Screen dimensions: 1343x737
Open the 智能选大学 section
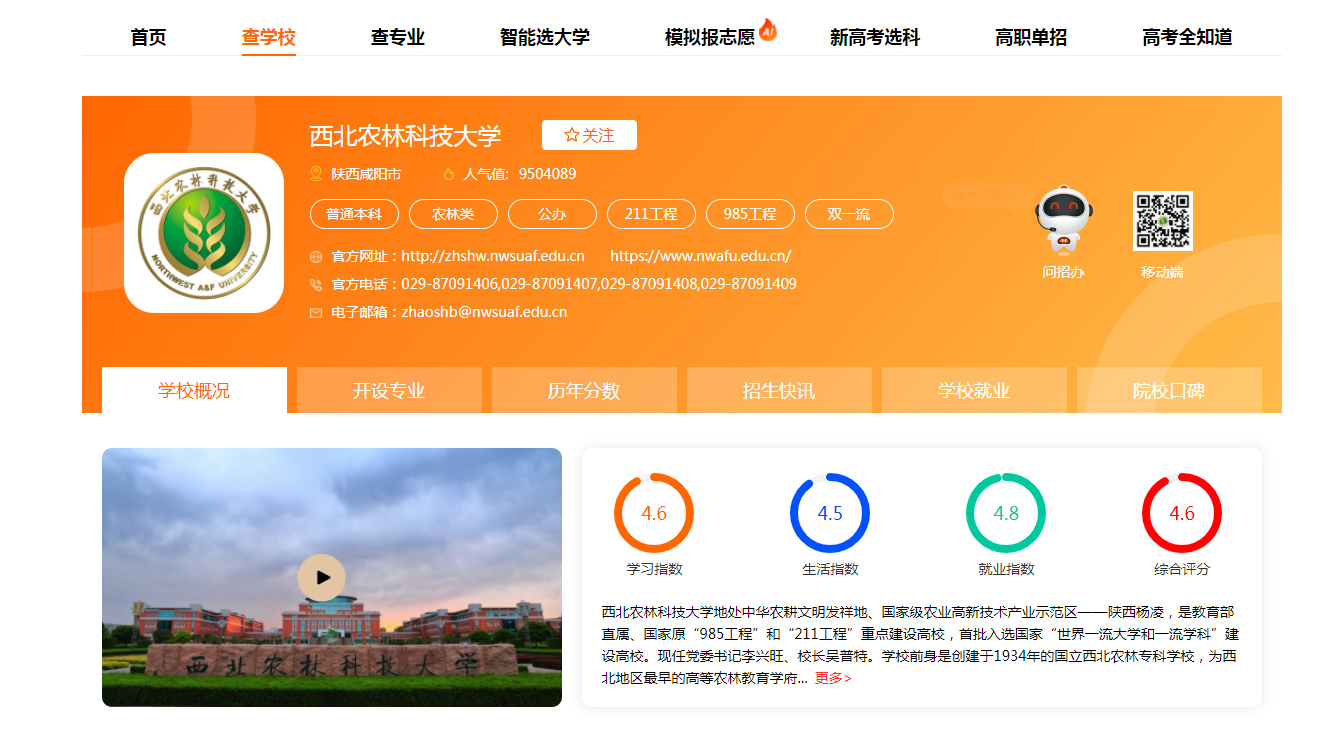point(543,37)
